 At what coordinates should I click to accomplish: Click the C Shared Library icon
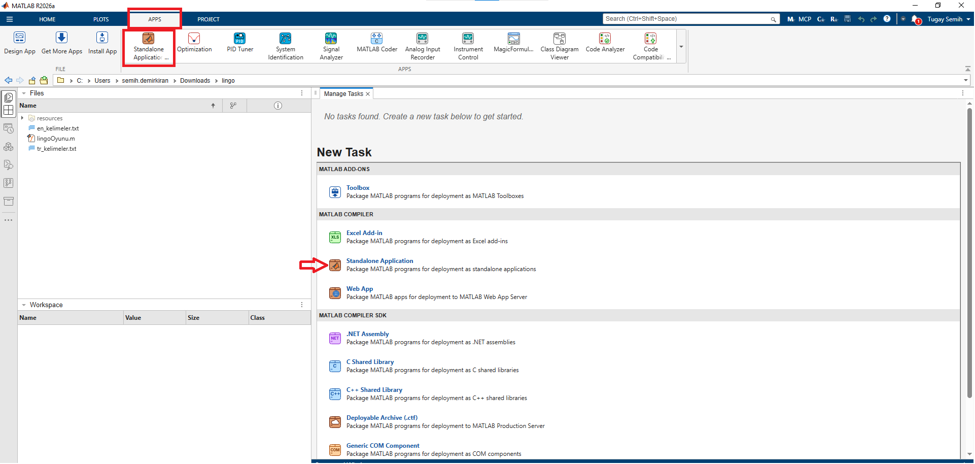click(x=335, y=366)
